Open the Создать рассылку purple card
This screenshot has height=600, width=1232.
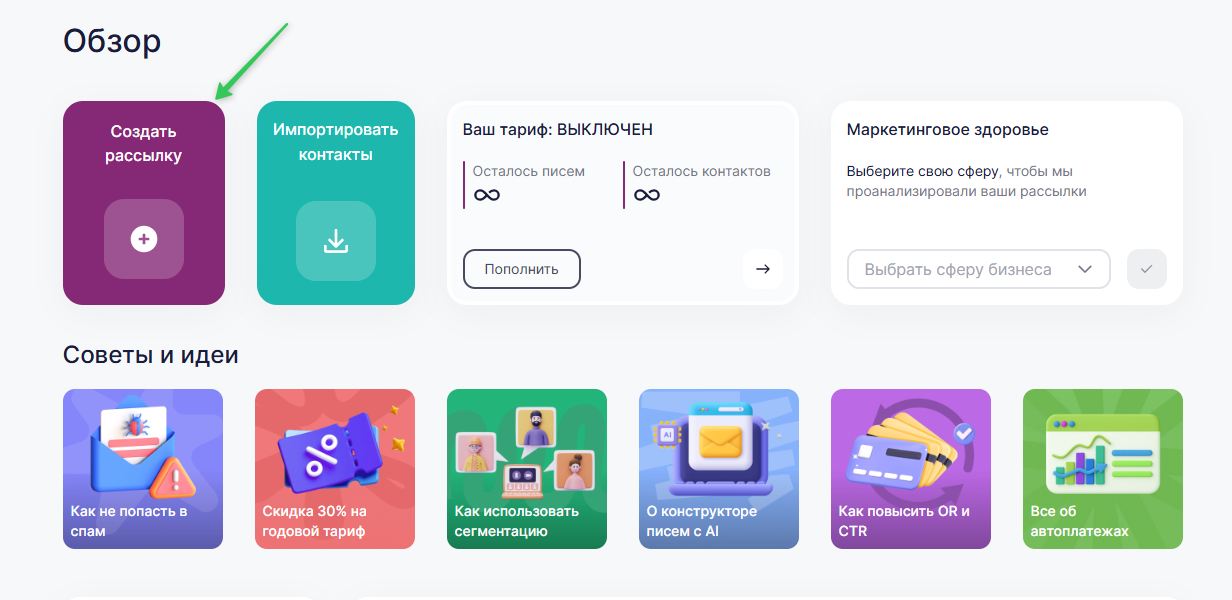(x=144, y=203)
